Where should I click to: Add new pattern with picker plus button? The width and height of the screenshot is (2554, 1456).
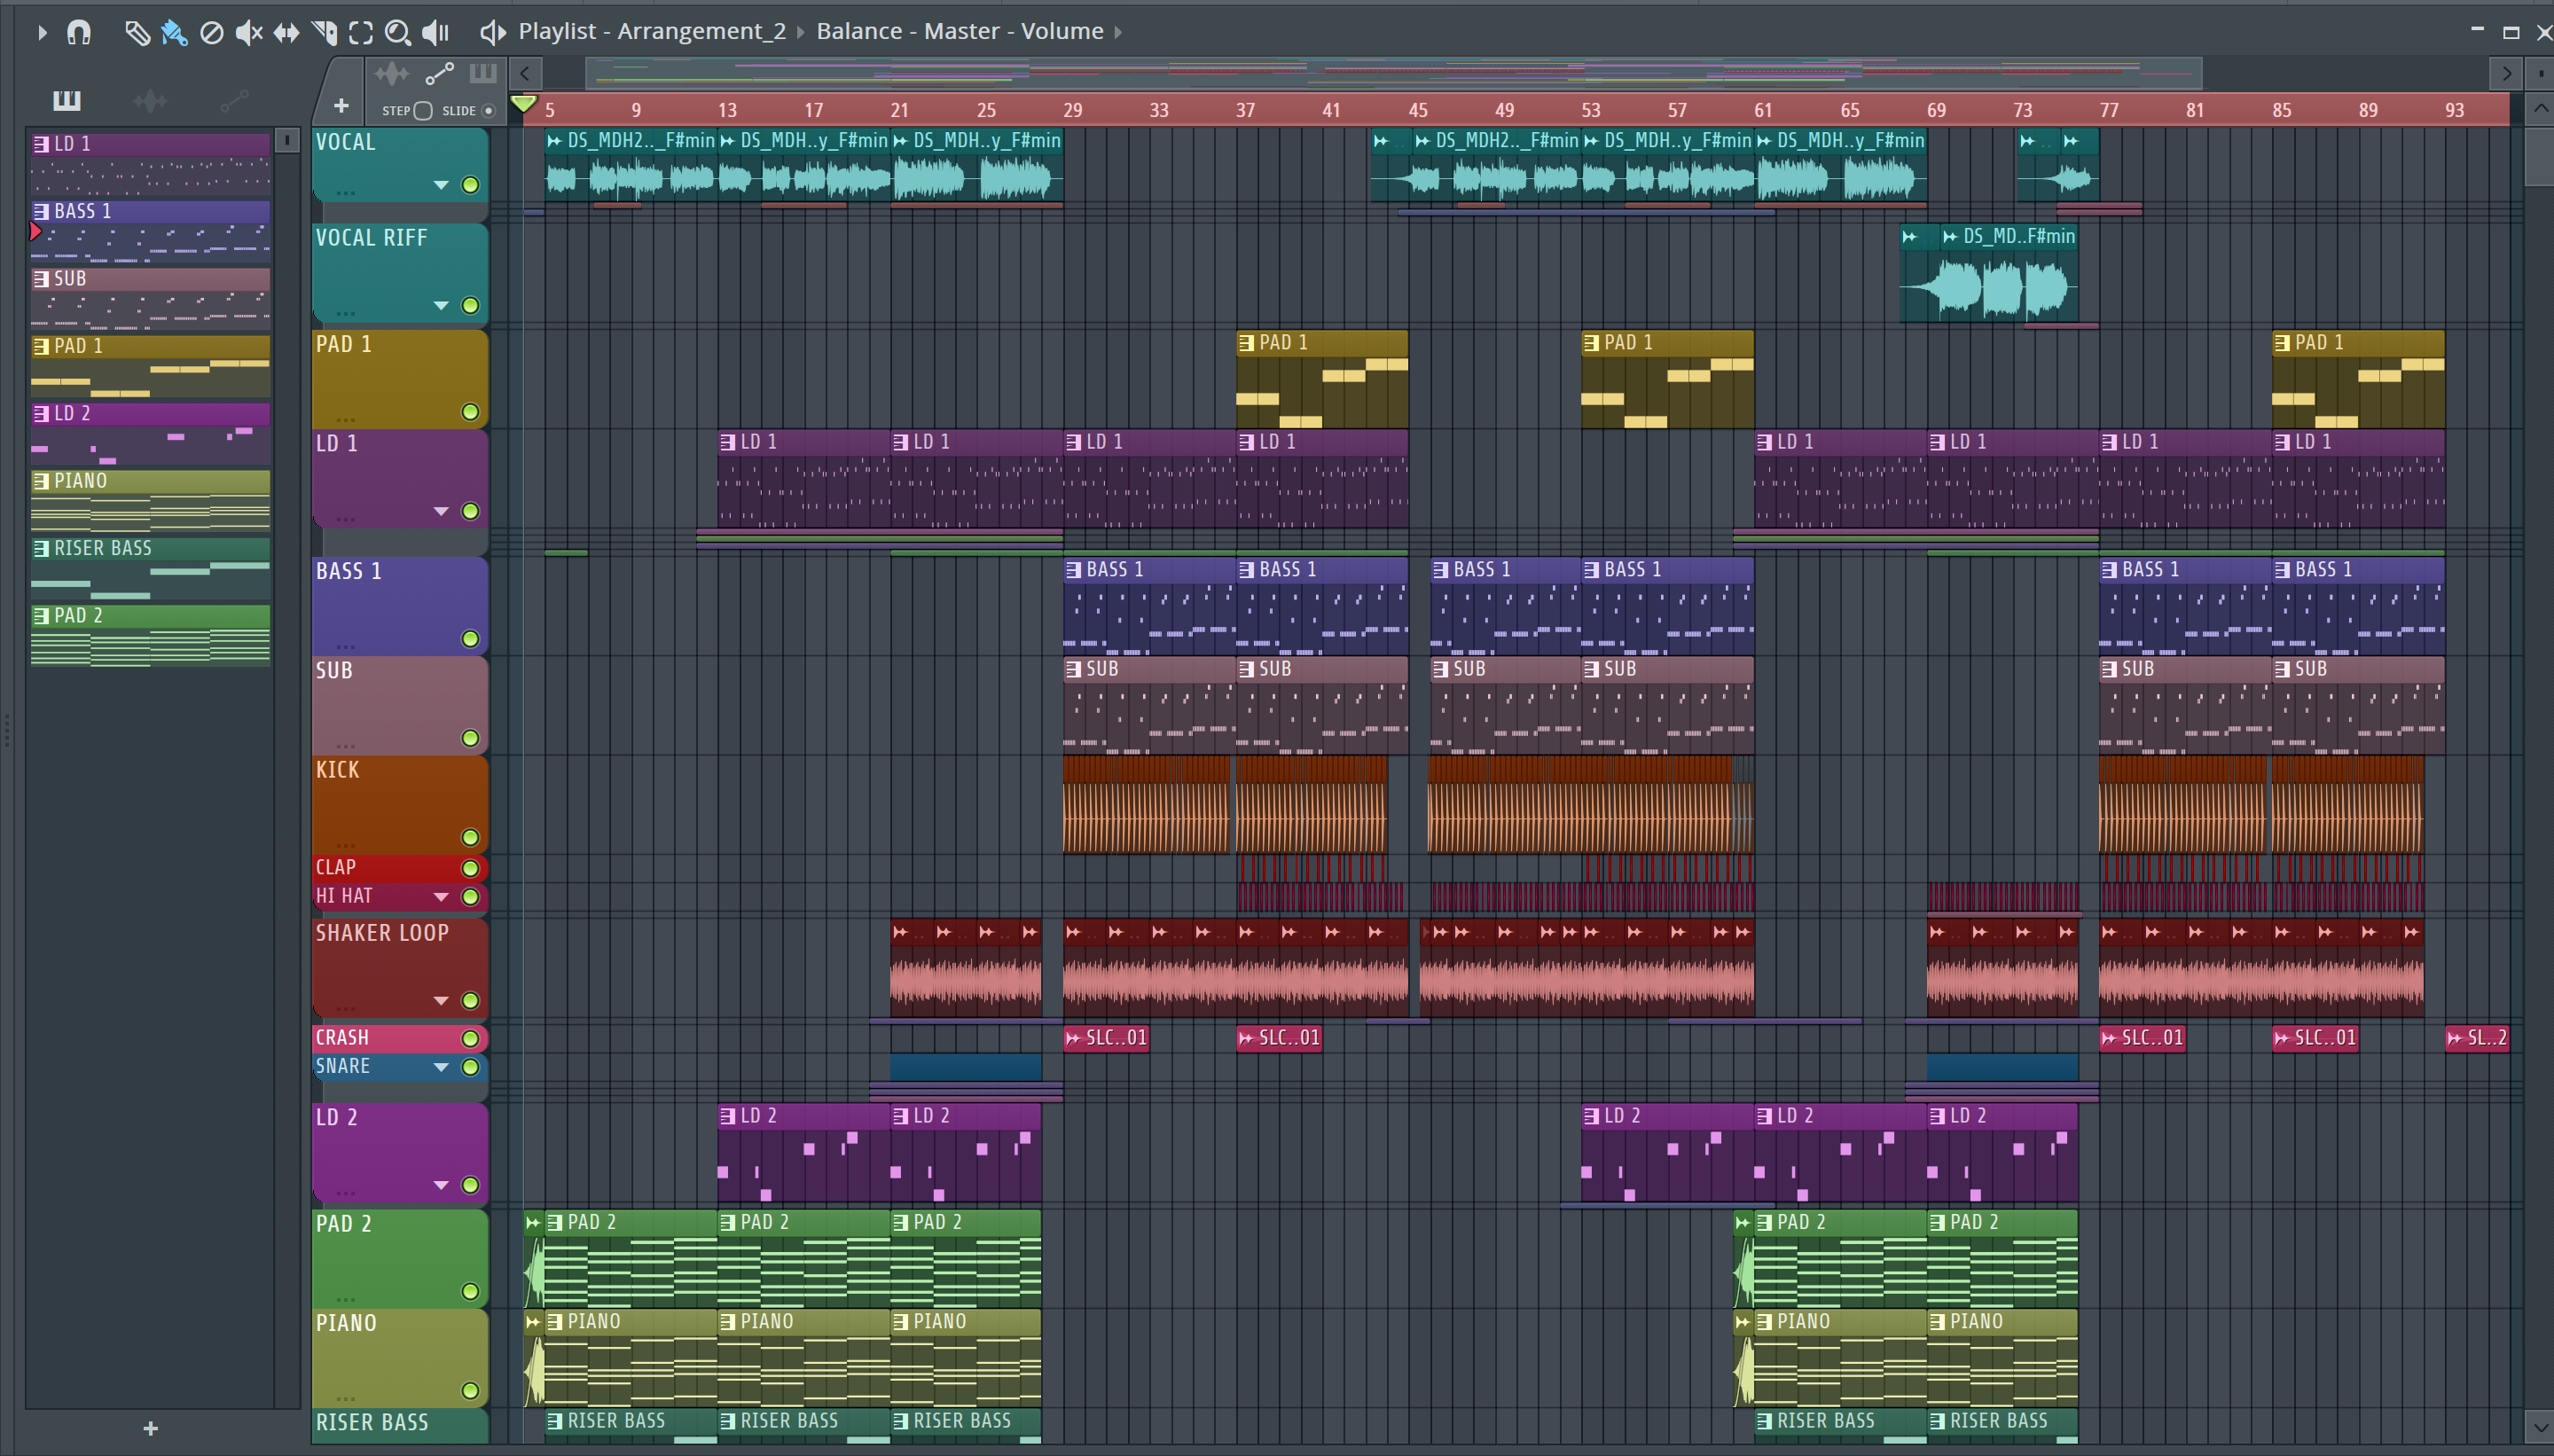click(x=150, y=1428)
